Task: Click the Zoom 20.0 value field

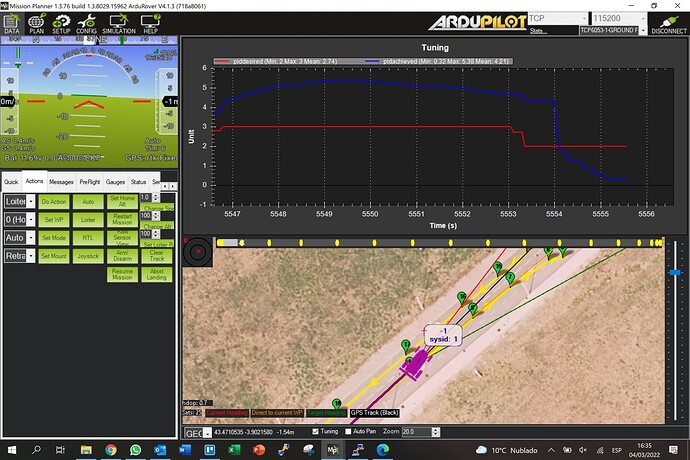Action: pos(416,432)
